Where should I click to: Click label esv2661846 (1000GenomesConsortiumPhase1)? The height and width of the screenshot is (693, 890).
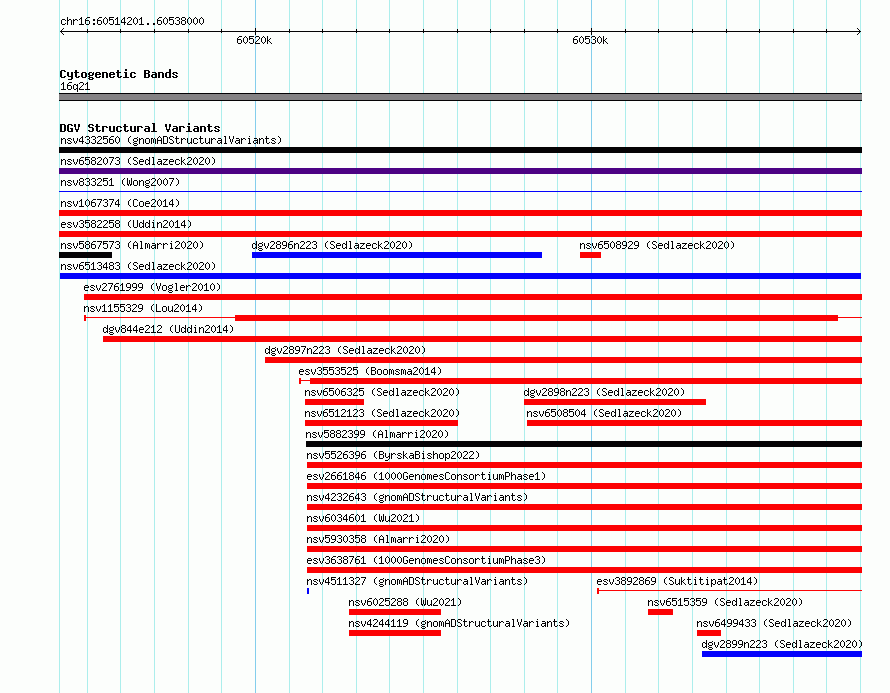pos(426,476)
